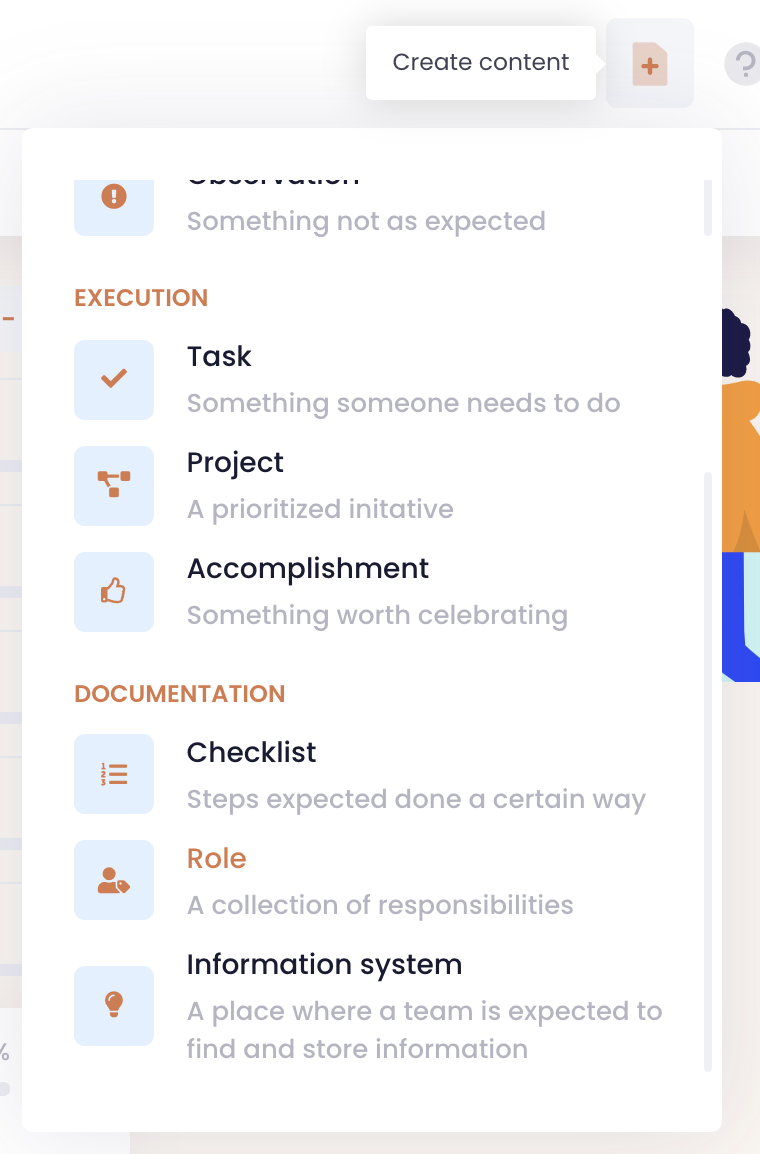Viewport: 760px width, 1154px height.
Task: Choose the Project menu entry
Action: (x=235, y=463)
